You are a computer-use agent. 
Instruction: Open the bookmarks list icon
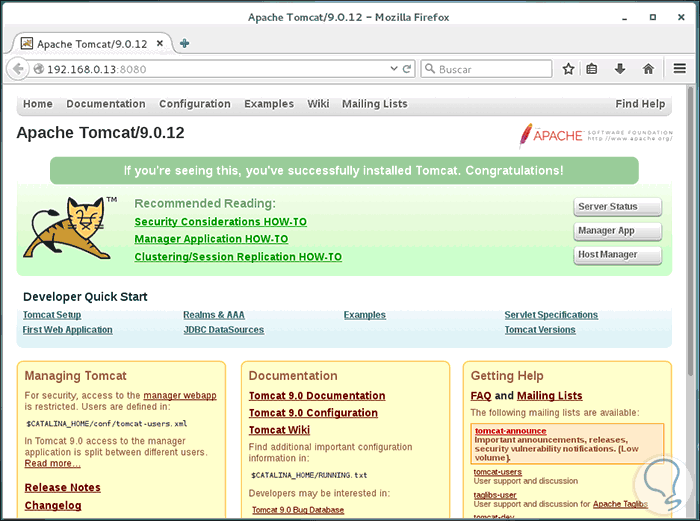tap(592, 69)
